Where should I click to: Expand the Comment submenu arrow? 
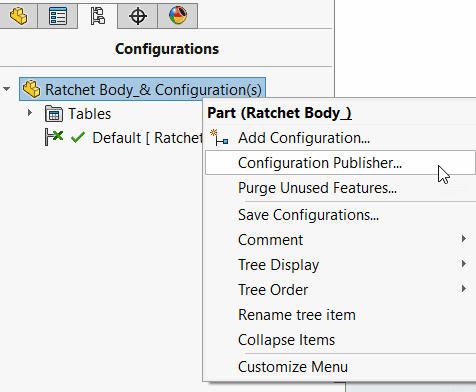[x=464, y=239]
